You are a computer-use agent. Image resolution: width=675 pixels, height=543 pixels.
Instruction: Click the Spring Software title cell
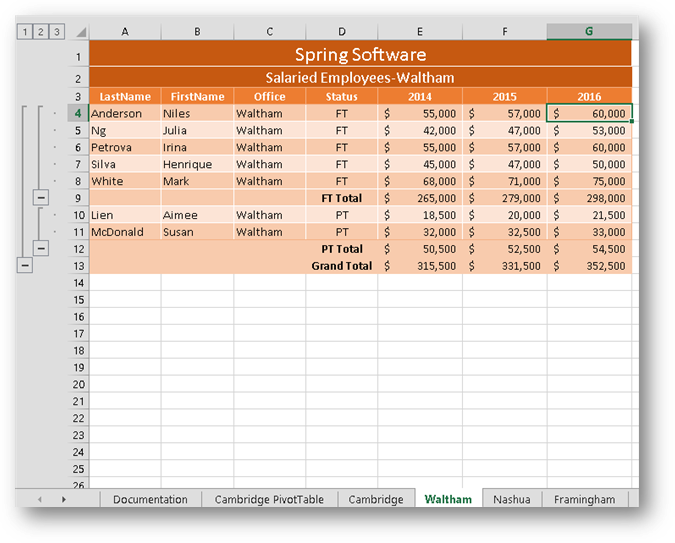[x=360, y=54]
